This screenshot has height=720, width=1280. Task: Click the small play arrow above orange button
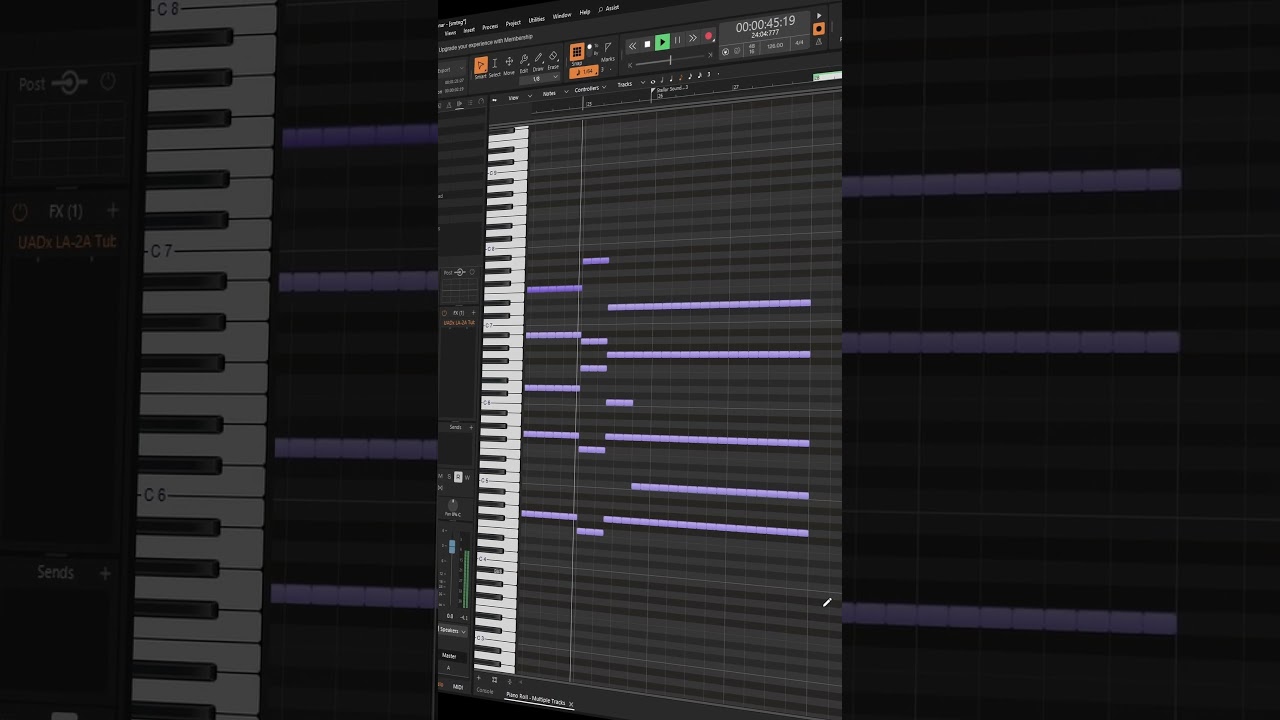click(819, 15)
